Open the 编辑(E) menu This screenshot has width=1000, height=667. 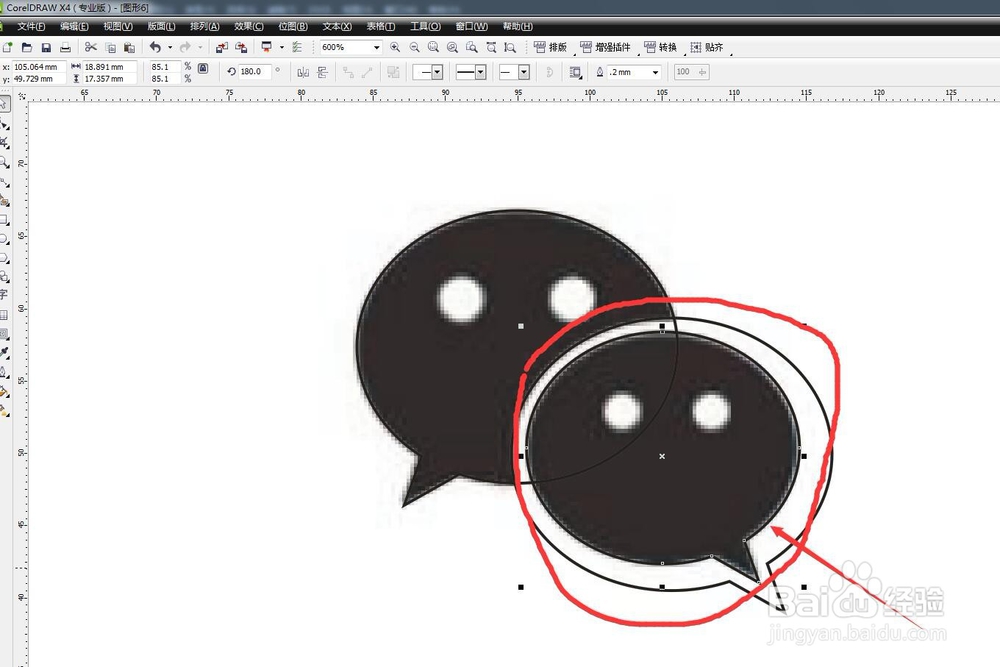coord(74,26)
